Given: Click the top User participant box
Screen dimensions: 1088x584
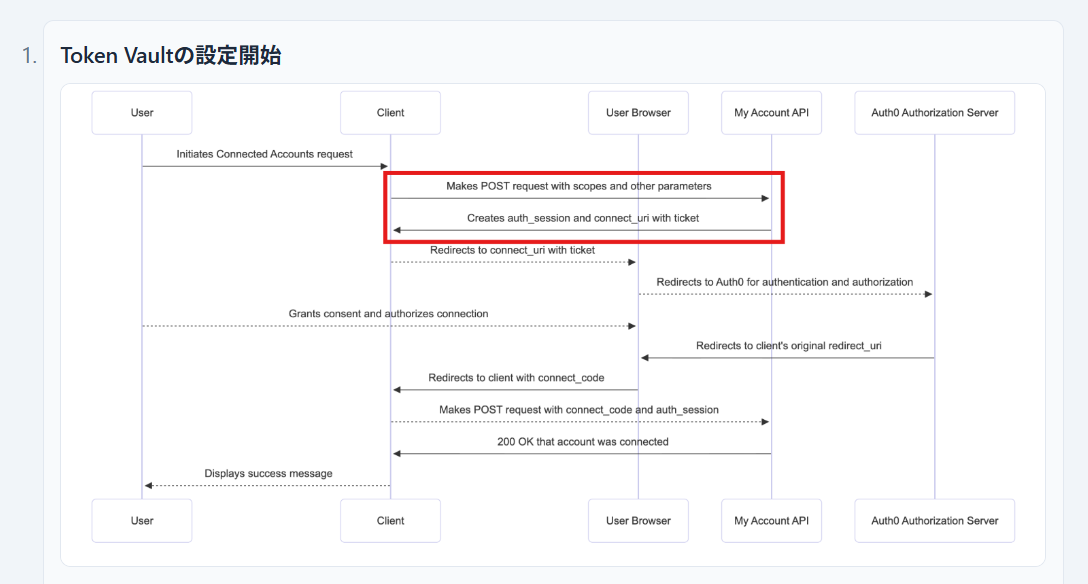Looking at the screenshot, I should (142, 113).
